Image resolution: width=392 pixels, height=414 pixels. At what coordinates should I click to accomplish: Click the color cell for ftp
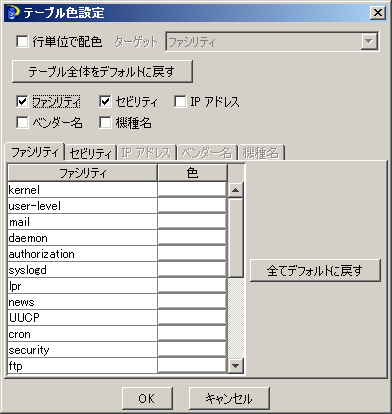192,366
